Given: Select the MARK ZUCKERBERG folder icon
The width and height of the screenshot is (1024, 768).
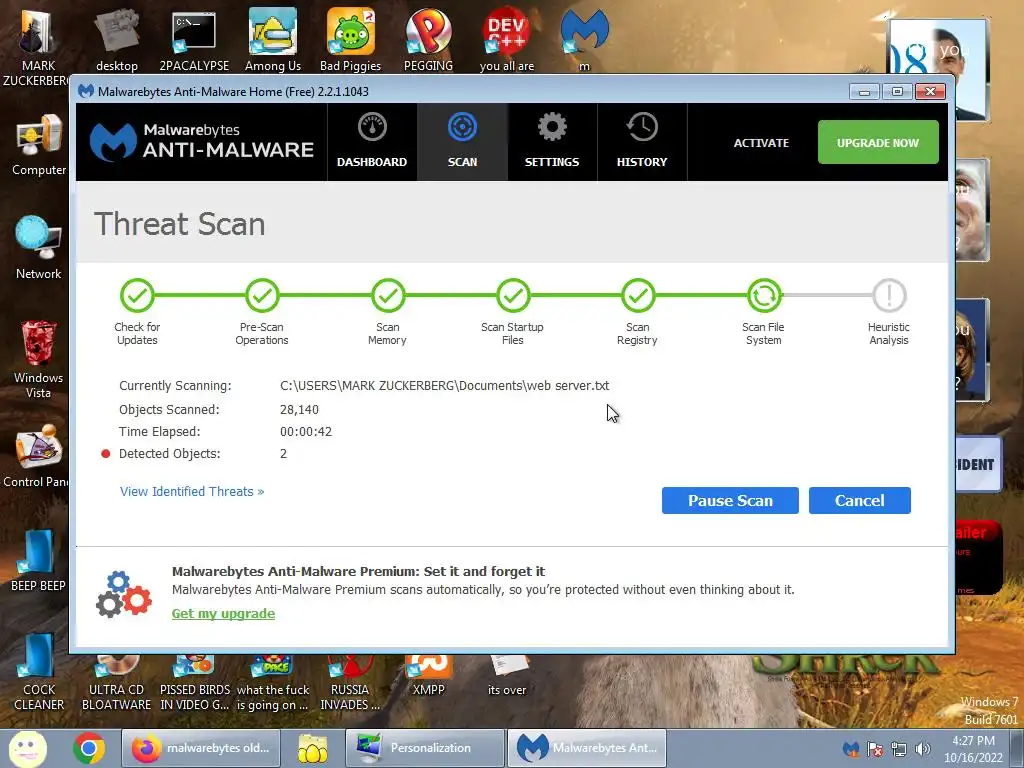Looking at the screenshot, I should coord(36,47).
